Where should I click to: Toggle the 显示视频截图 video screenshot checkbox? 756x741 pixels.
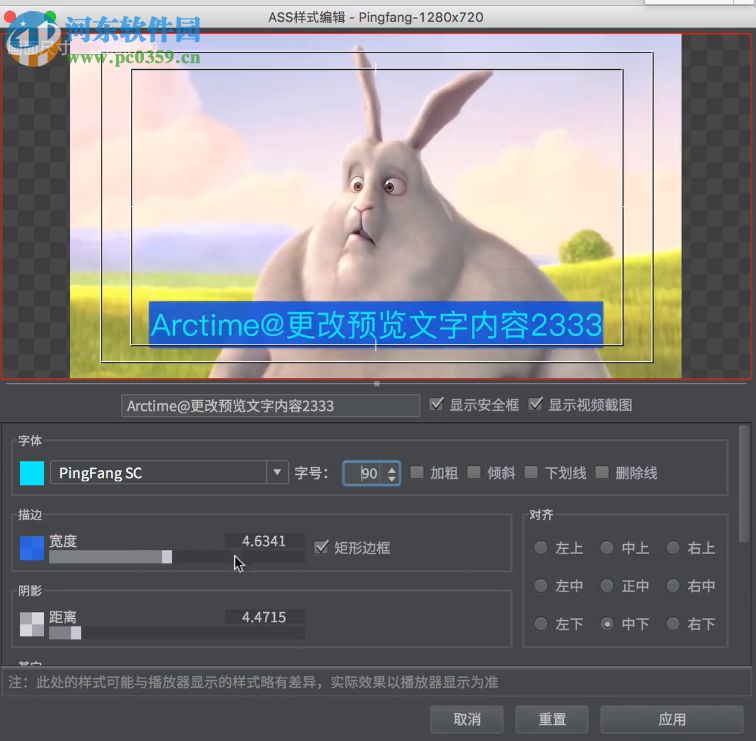pyautogui.click(x=536, y=404)
